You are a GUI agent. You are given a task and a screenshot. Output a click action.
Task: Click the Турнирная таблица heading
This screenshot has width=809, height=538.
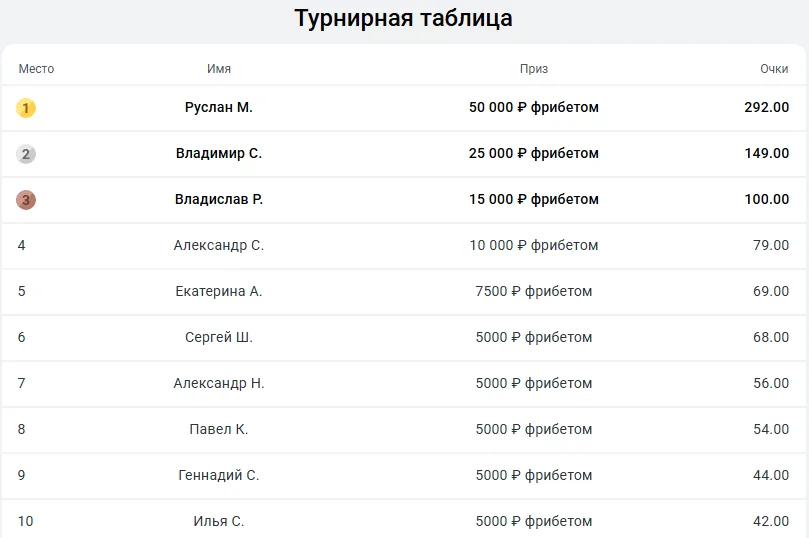click(403, 18)
